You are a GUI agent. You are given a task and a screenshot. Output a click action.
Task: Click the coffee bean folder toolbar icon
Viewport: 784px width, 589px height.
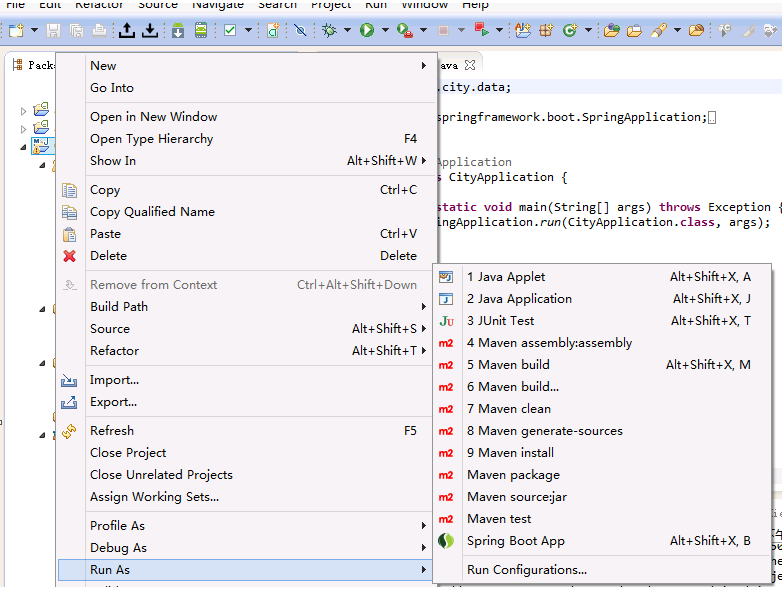click(x=696, y=30)
